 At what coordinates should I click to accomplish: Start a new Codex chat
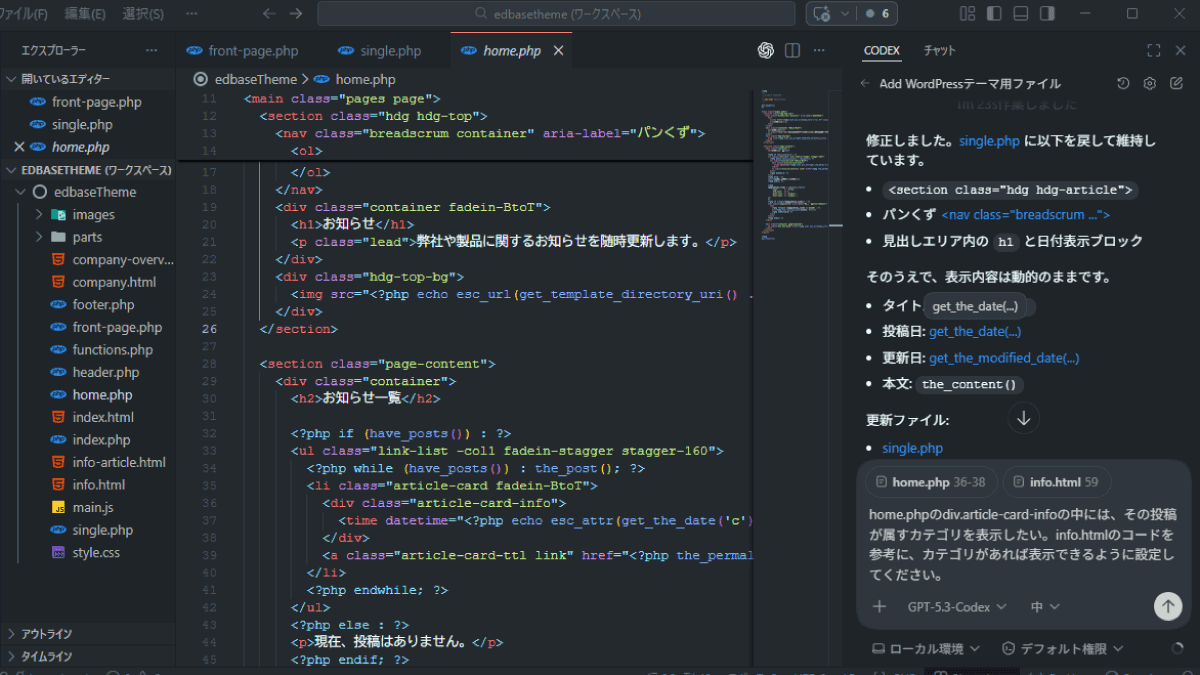coord(1176,84)
